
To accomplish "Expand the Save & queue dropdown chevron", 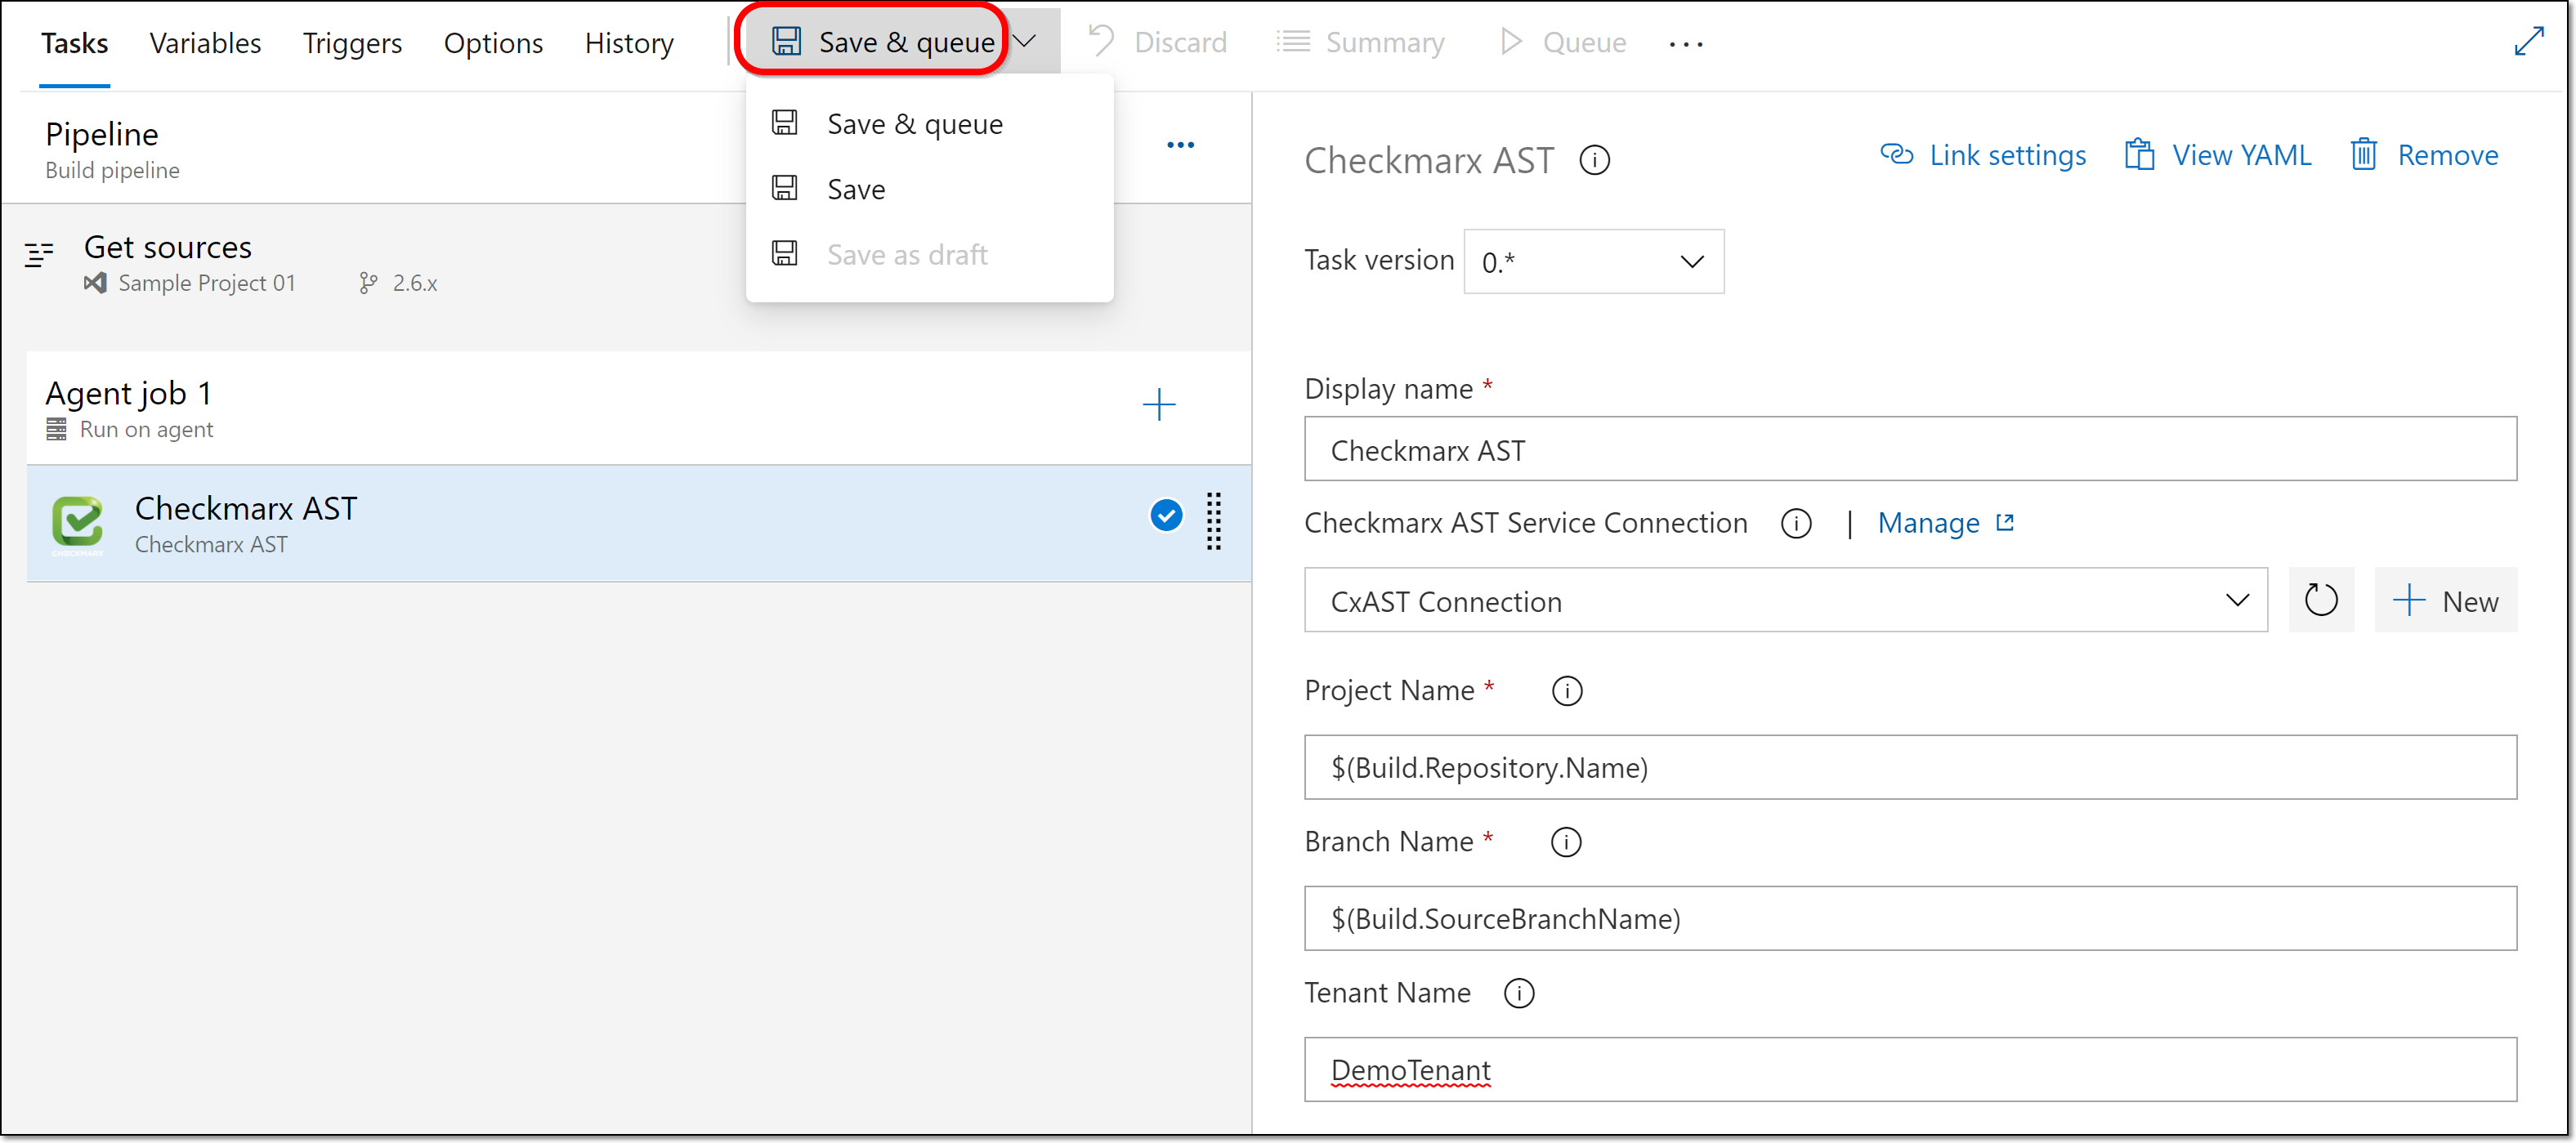I will coord(1026,41).
